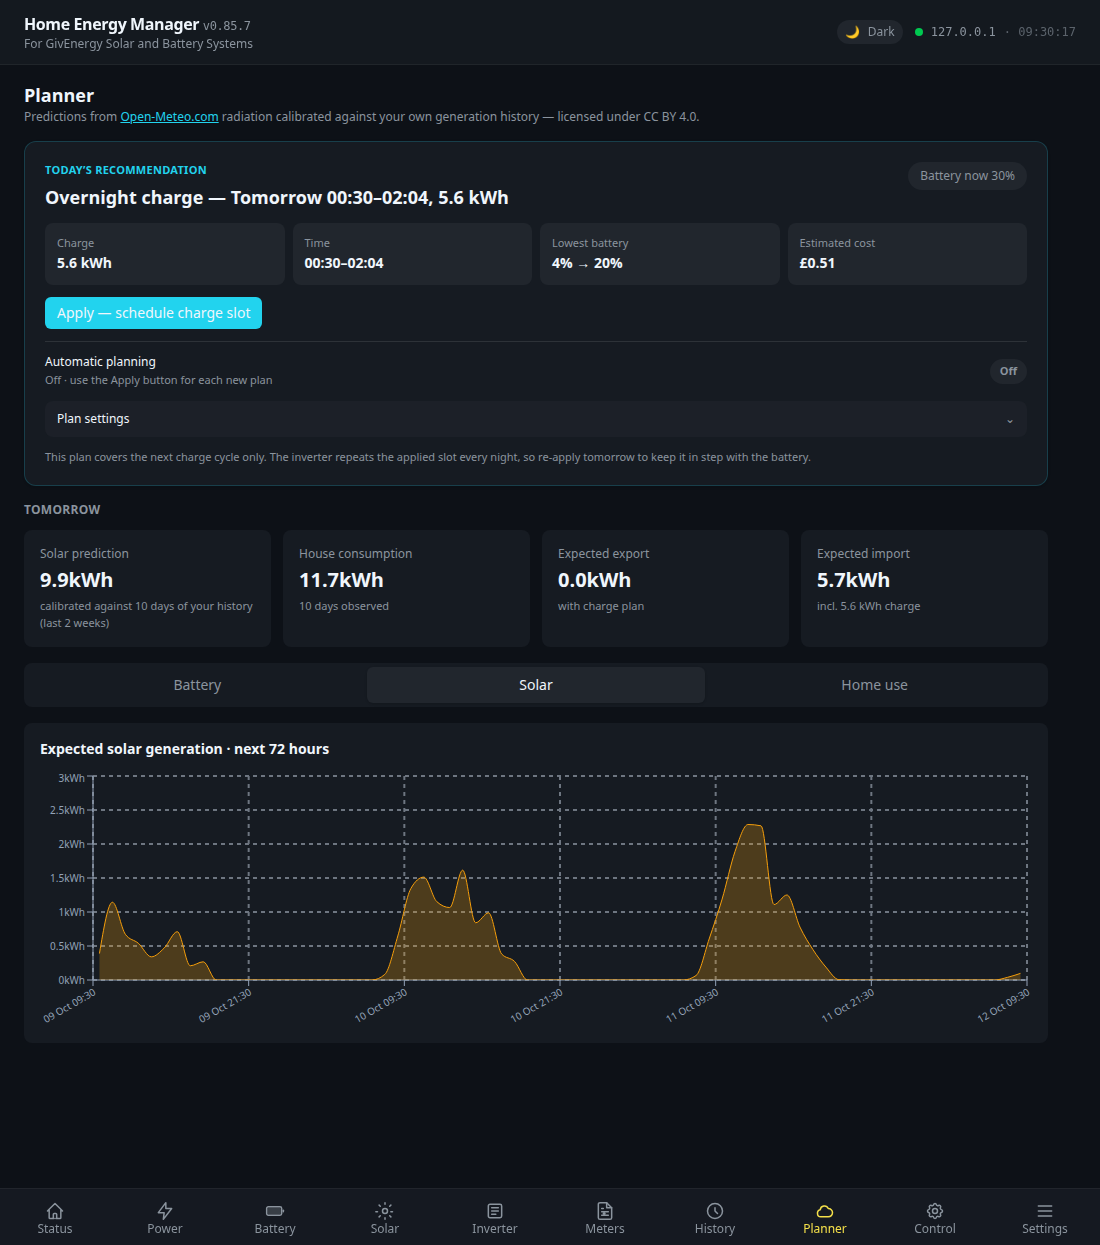Click the 09 Oct 09:30 axis label
Image resolution: width=1100 pixels, height=1245 pixels.
(x=70, y=1005)
